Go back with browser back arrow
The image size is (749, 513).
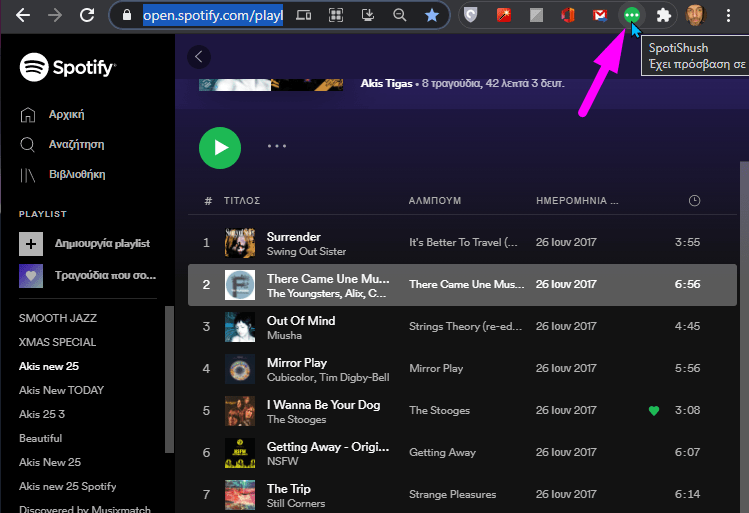point(22,15)
